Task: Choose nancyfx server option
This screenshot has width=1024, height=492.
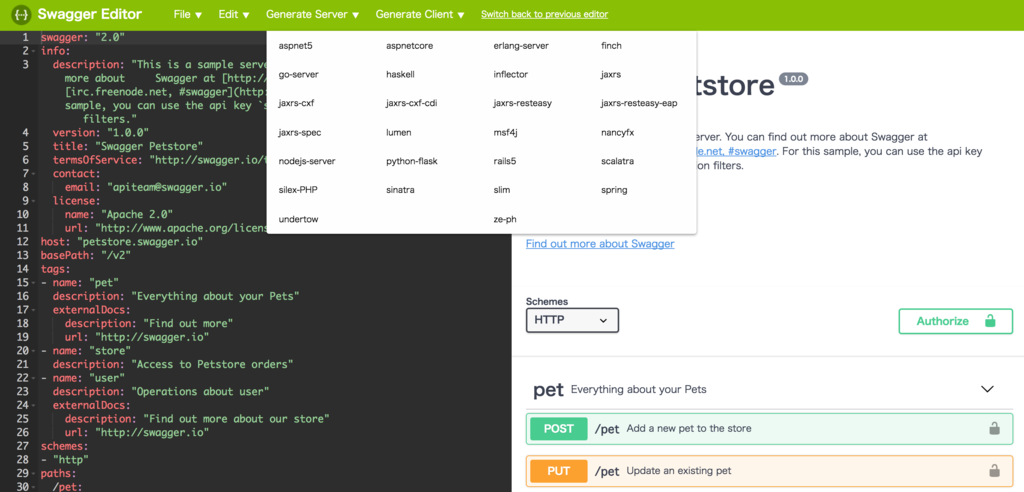Action: click(x=617, y=132)
